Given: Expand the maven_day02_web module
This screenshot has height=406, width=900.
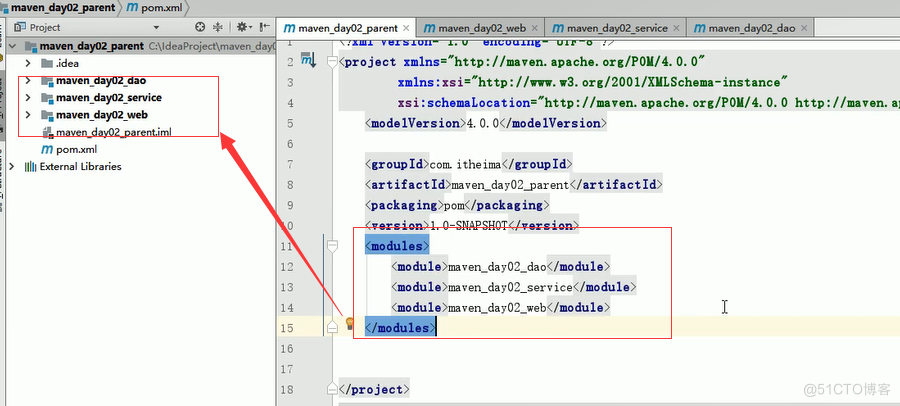Looking at the screenshot, I should click(x=28, y=115).
